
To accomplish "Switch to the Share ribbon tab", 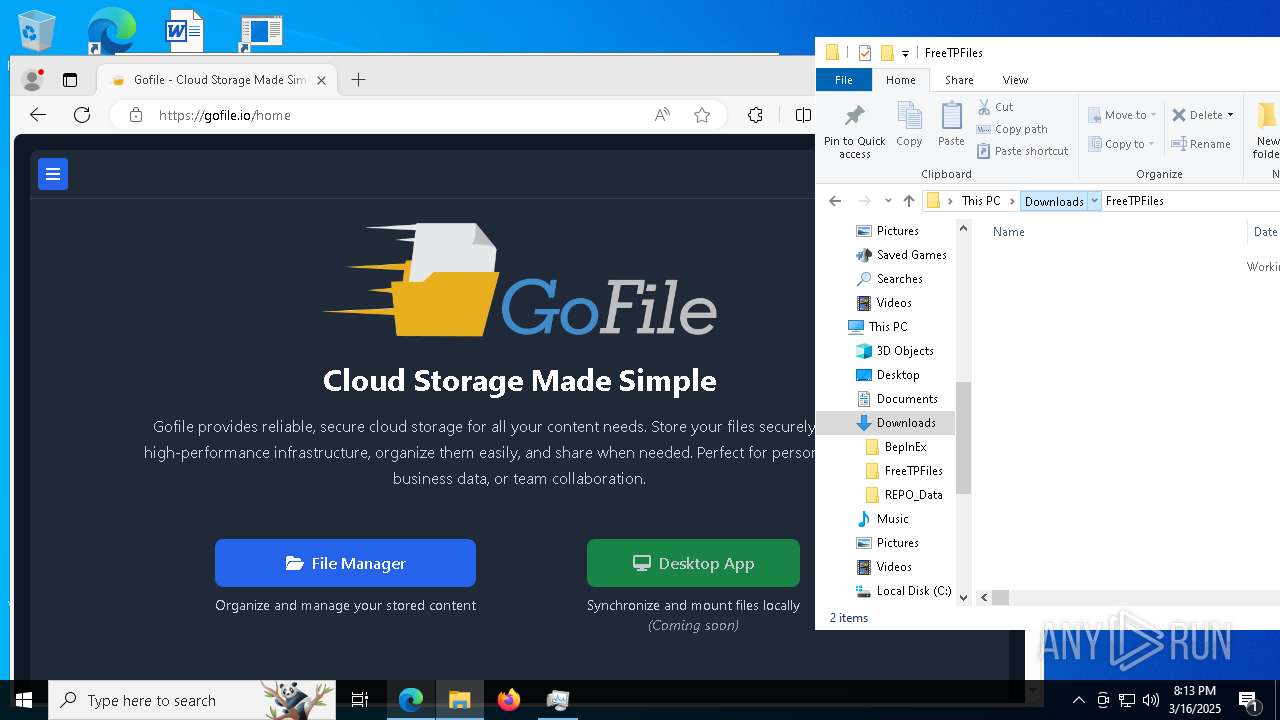I will pyautogui.click(x=959, y=80).
